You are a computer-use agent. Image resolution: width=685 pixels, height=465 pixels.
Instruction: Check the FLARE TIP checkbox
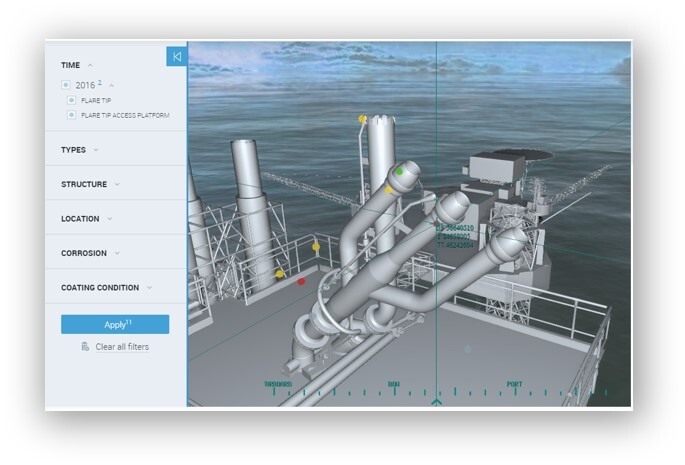(72, 100)
